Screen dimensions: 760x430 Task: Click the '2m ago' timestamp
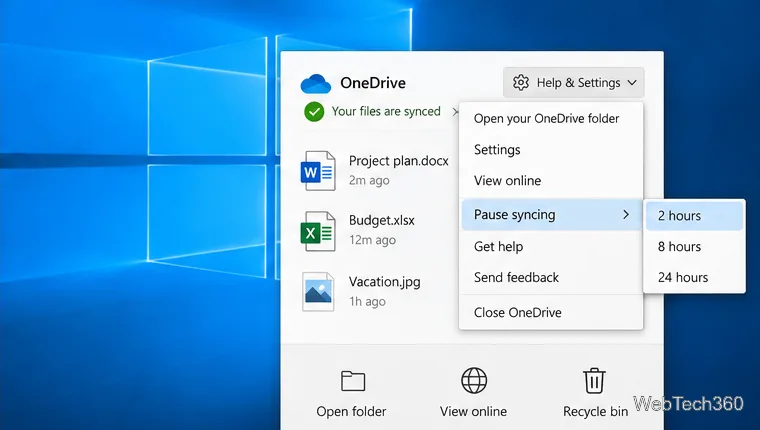click(369, 181)
